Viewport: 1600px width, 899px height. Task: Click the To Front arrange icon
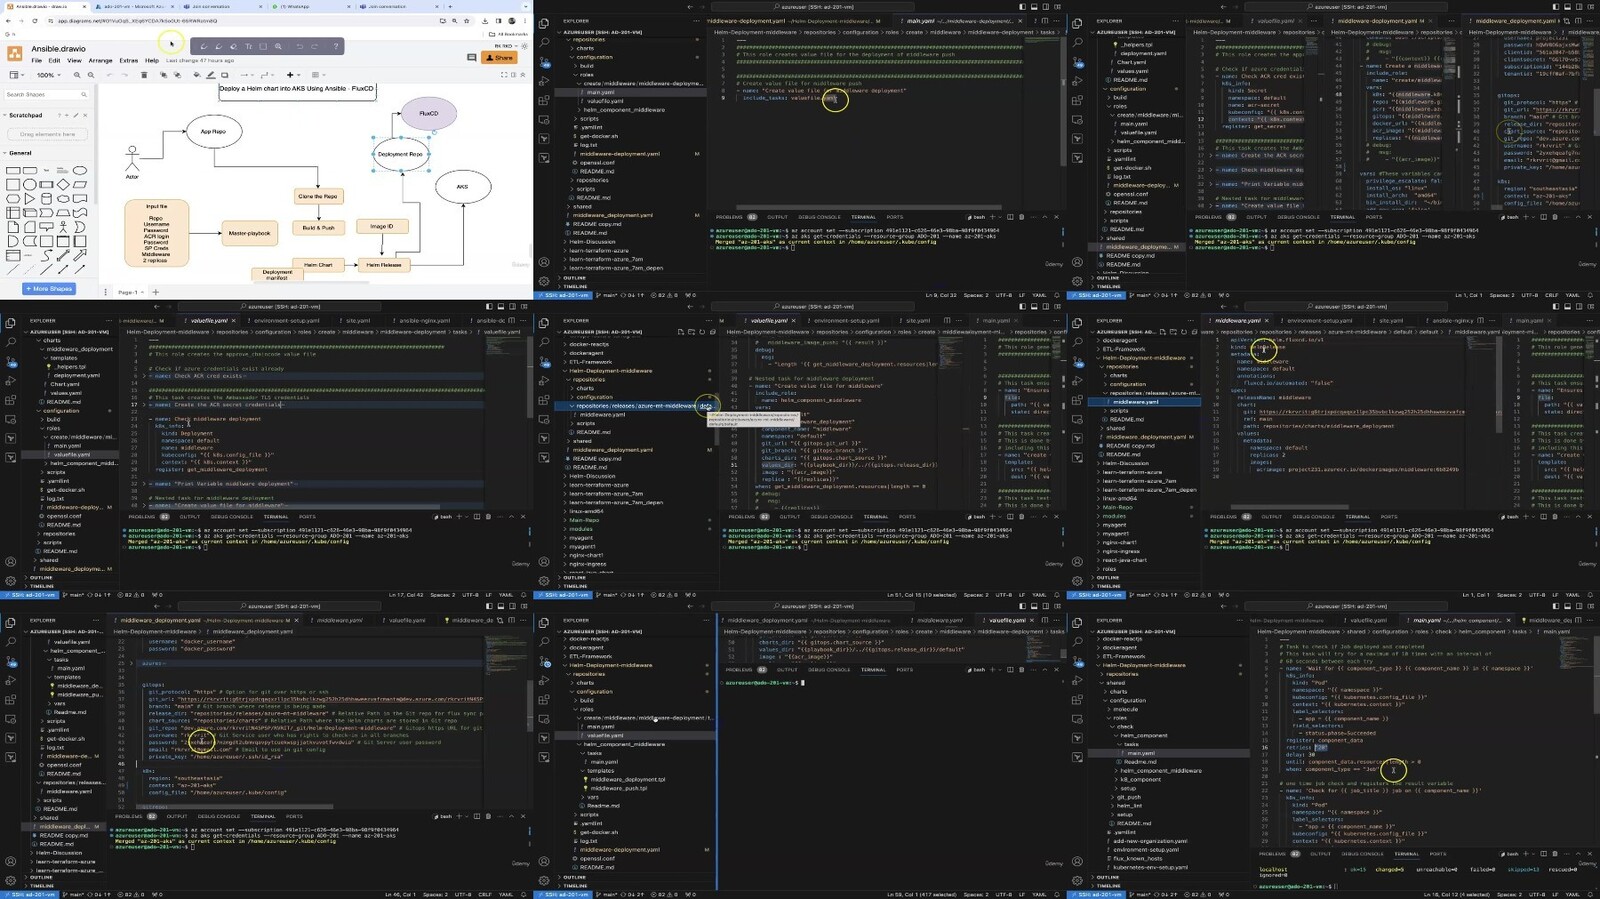pyautogui.click(x=163, y=75)
